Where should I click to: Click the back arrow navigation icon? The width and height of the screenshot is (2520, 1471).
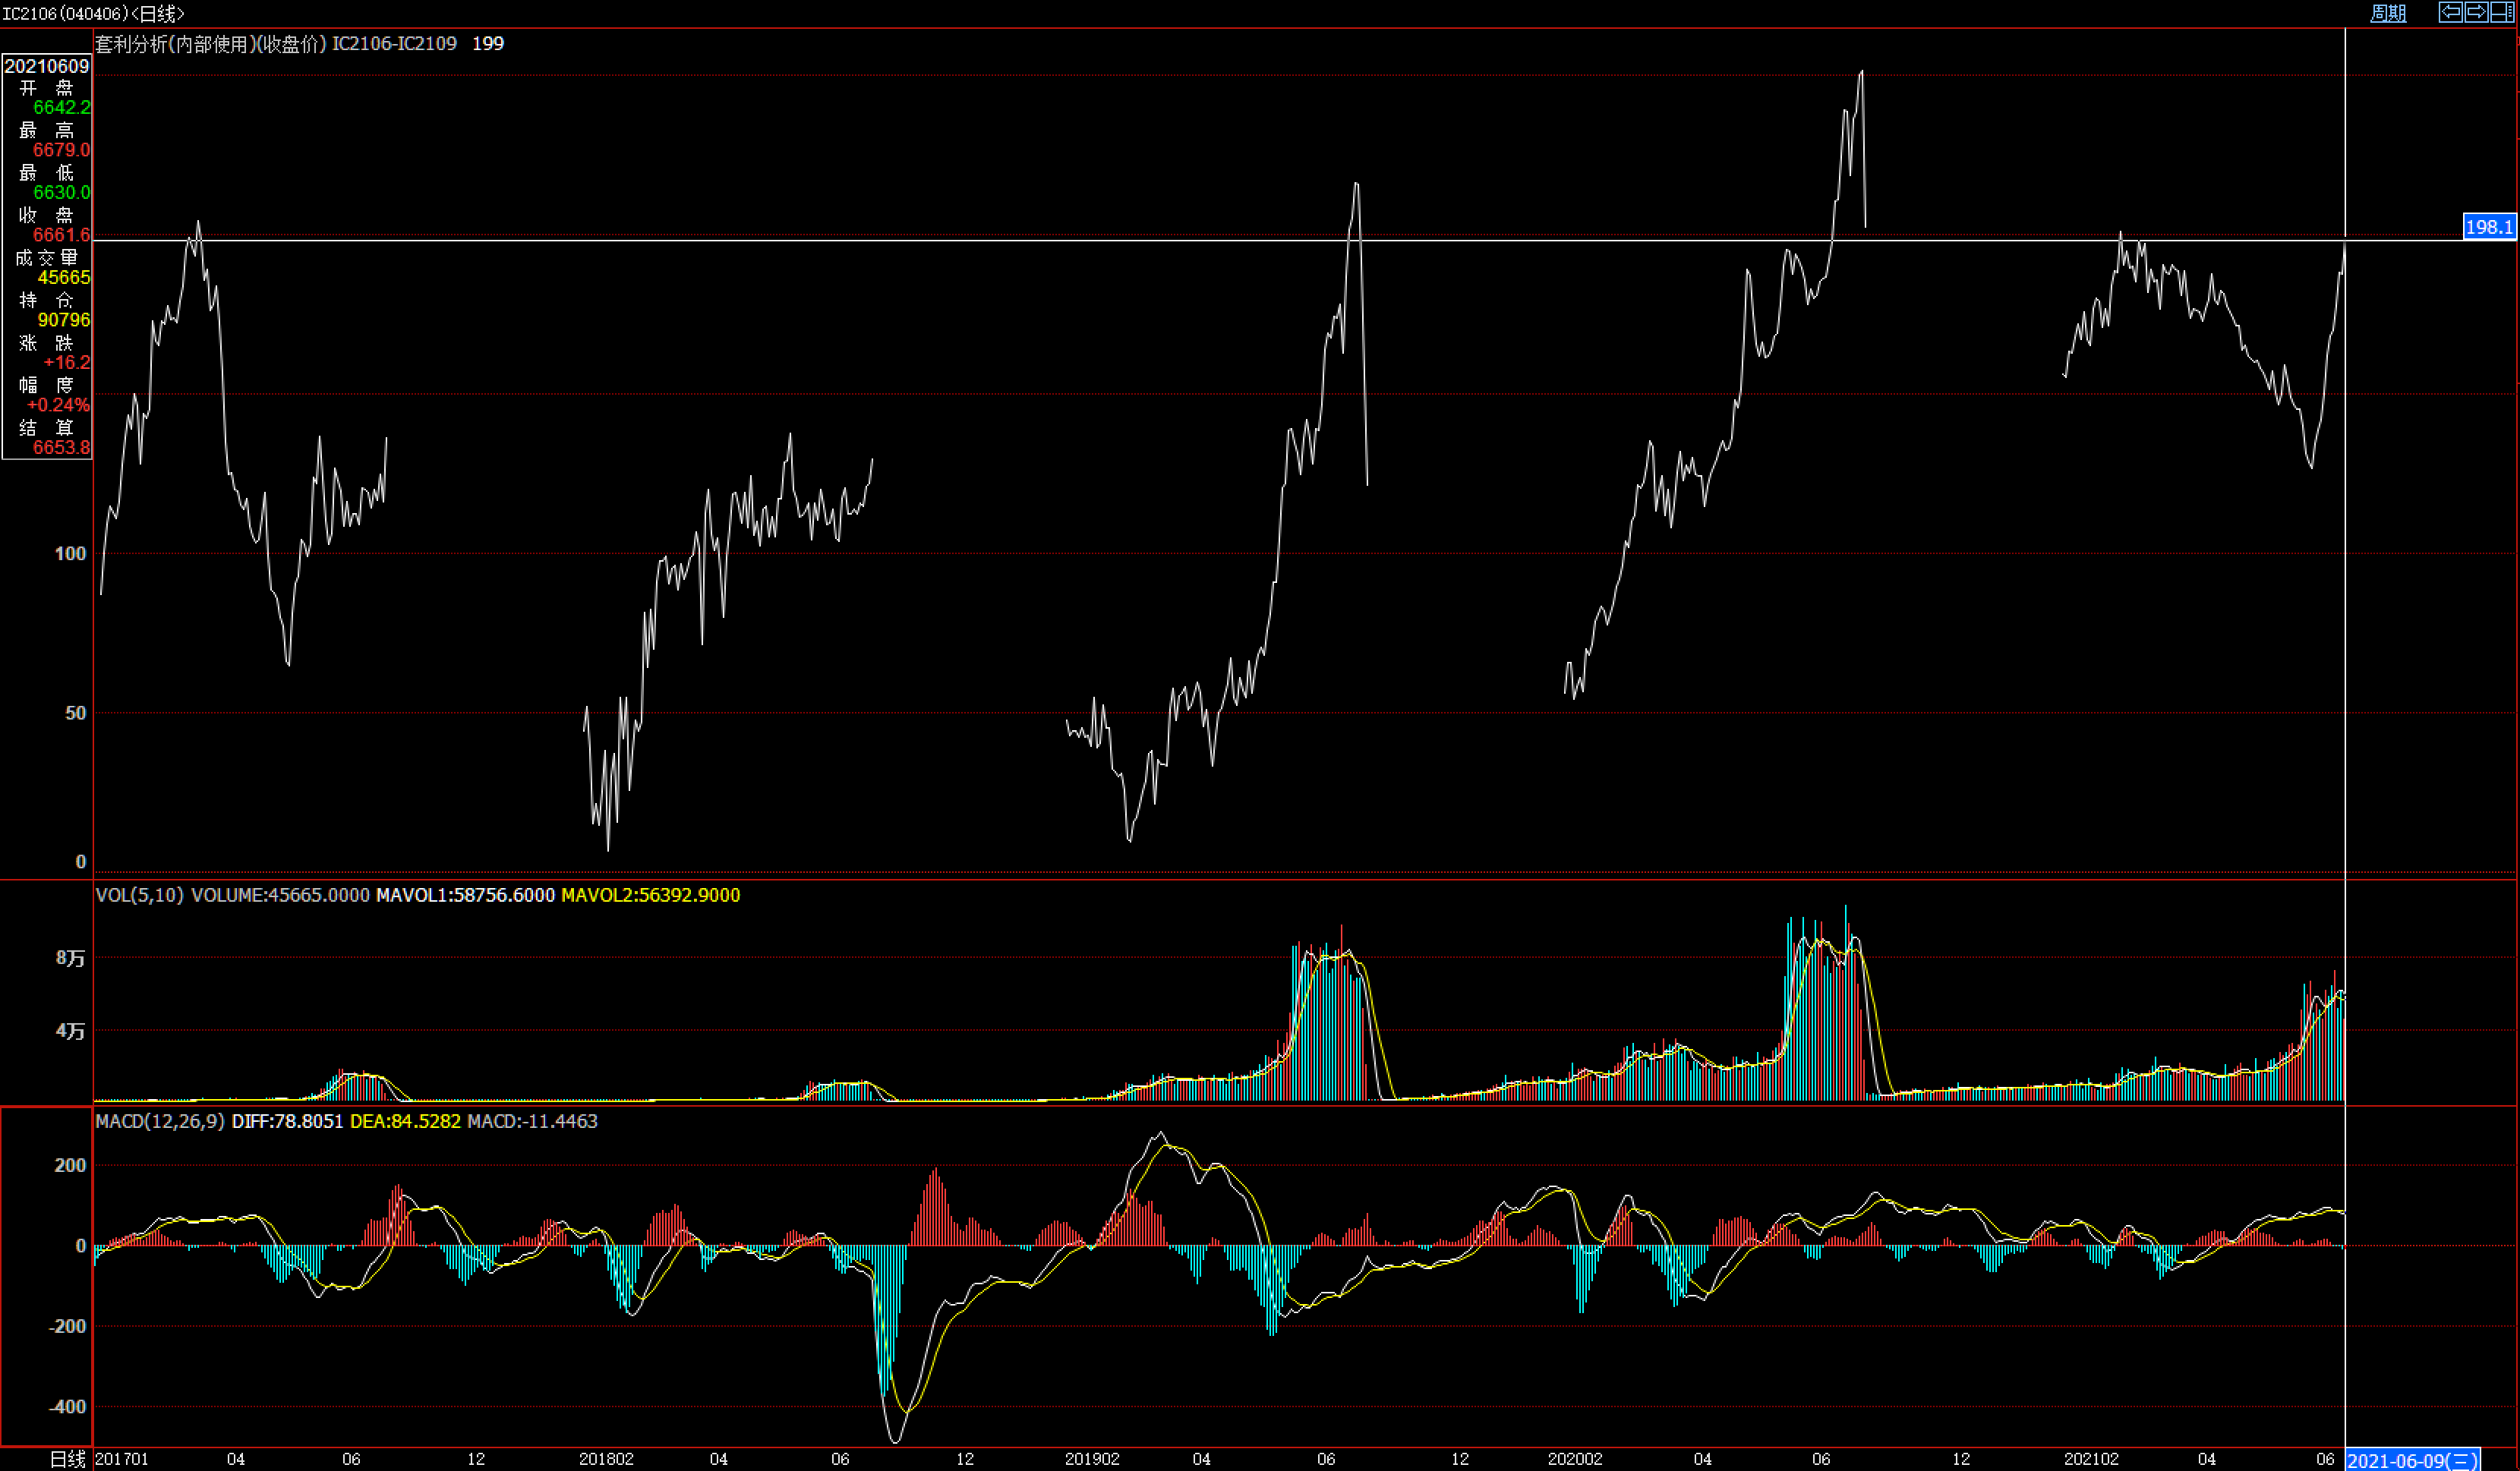pos(2450,12)
